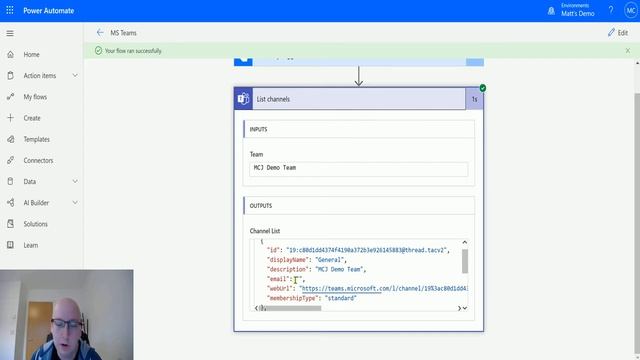Go to Home in the sidebar
Screen dimensions: 640x360
click(31, 55)
